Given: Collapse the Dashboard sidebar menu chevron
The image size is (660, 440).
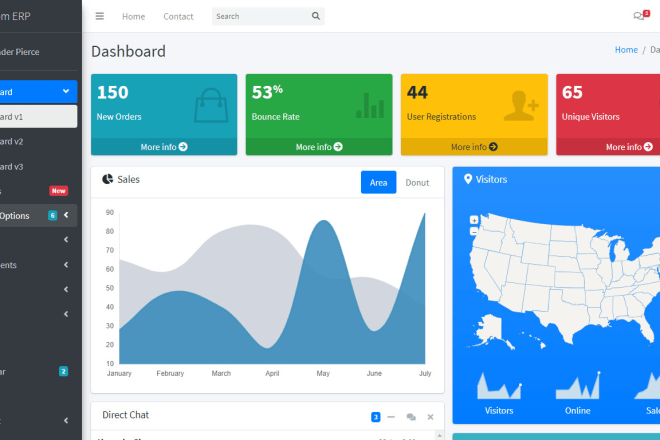Looking at the screenshot, I should coord(66,91).
